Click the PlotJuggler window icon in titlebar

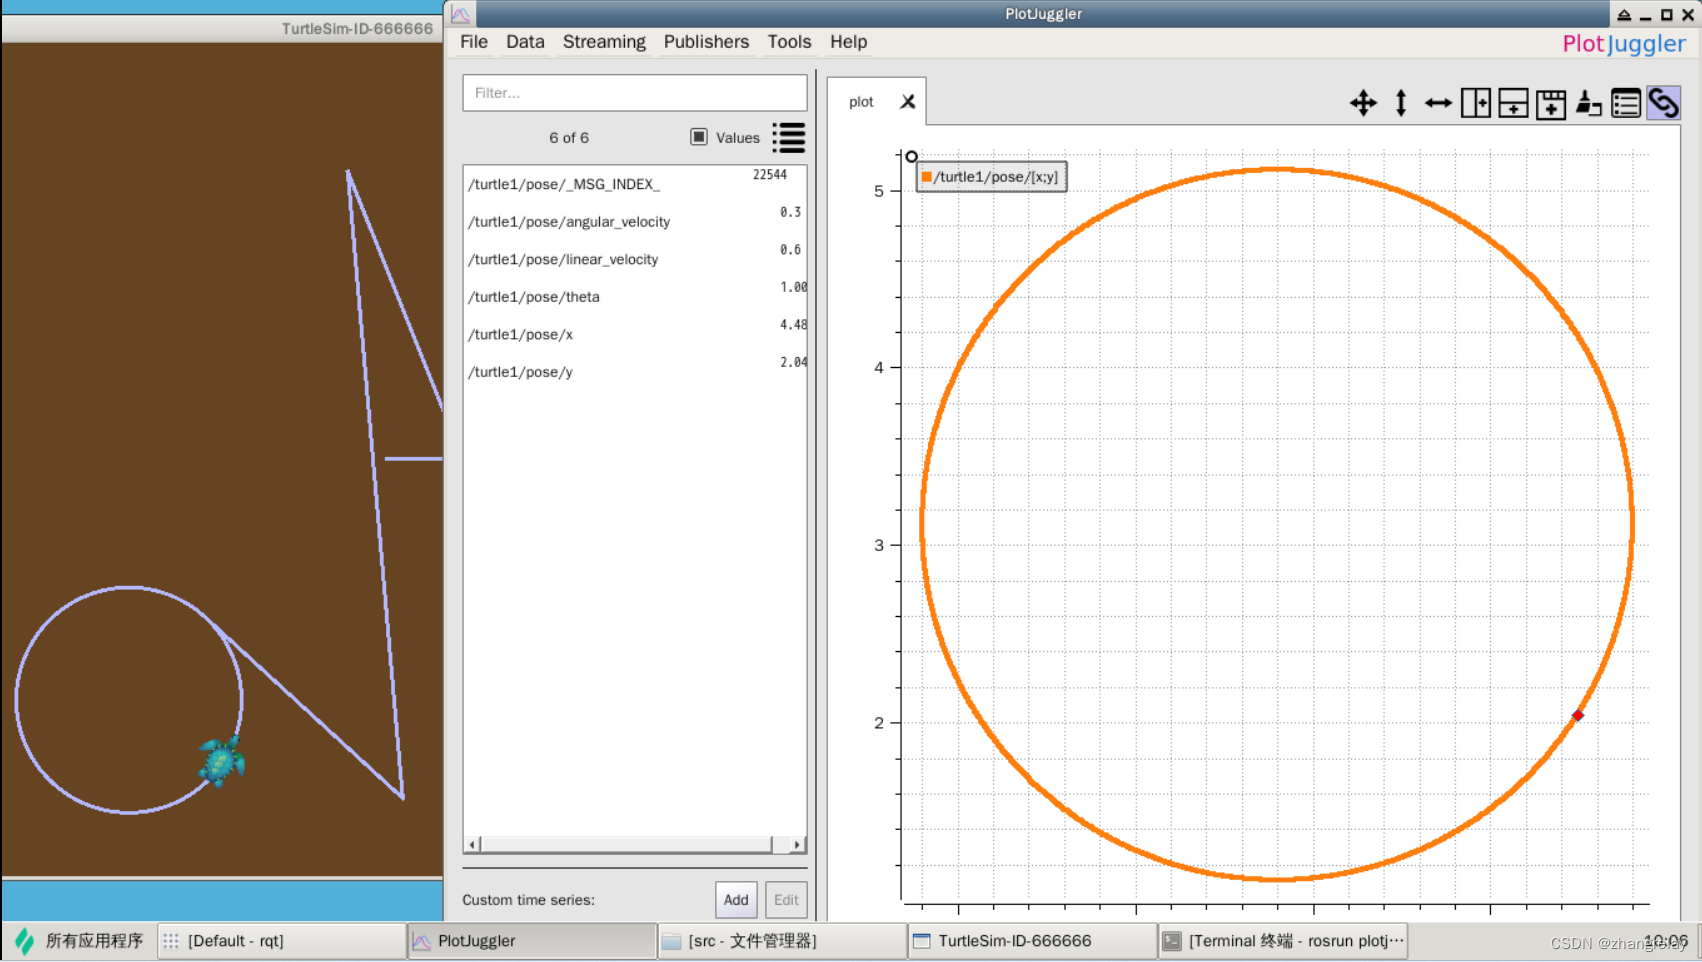[x=461, y=14]
